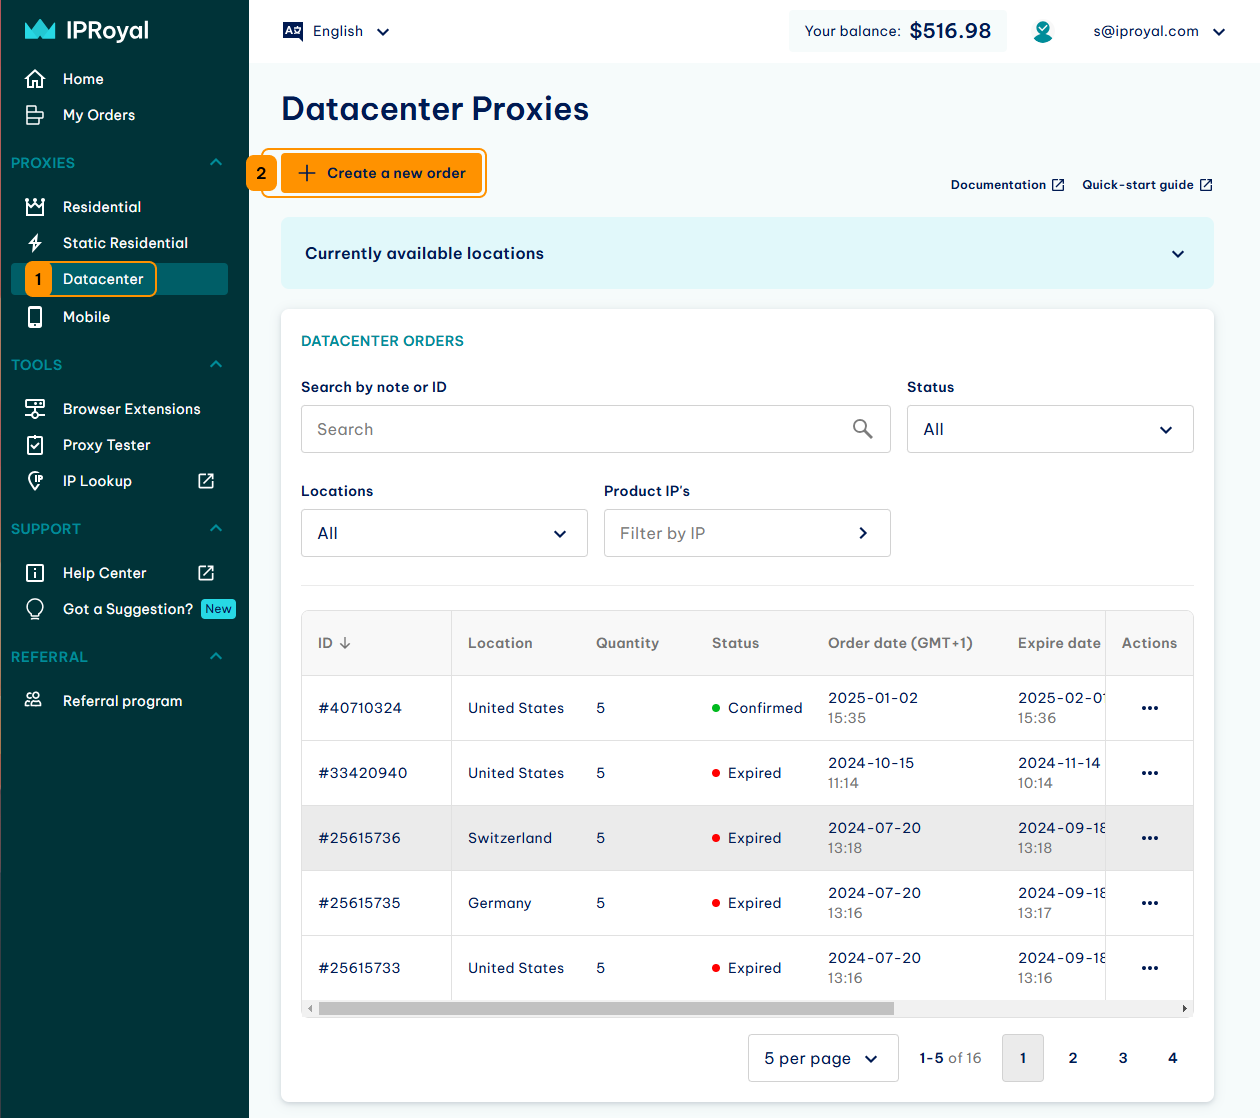Go to page 4 of orders
Screen dimensions: 1260x1118
pos(1173,1058)
